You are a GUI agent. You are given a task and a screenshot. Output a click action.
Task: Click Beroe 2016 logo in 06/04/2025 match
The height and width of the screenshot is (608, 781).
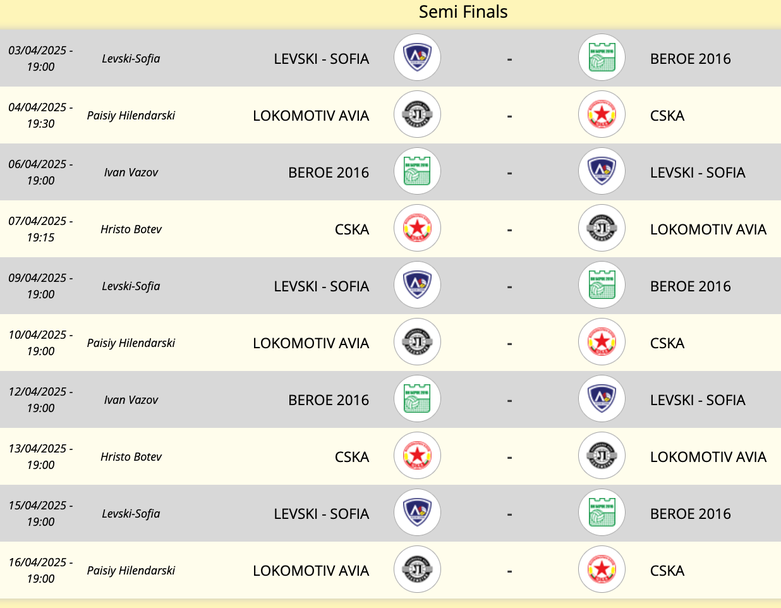(x=417, y=172)
